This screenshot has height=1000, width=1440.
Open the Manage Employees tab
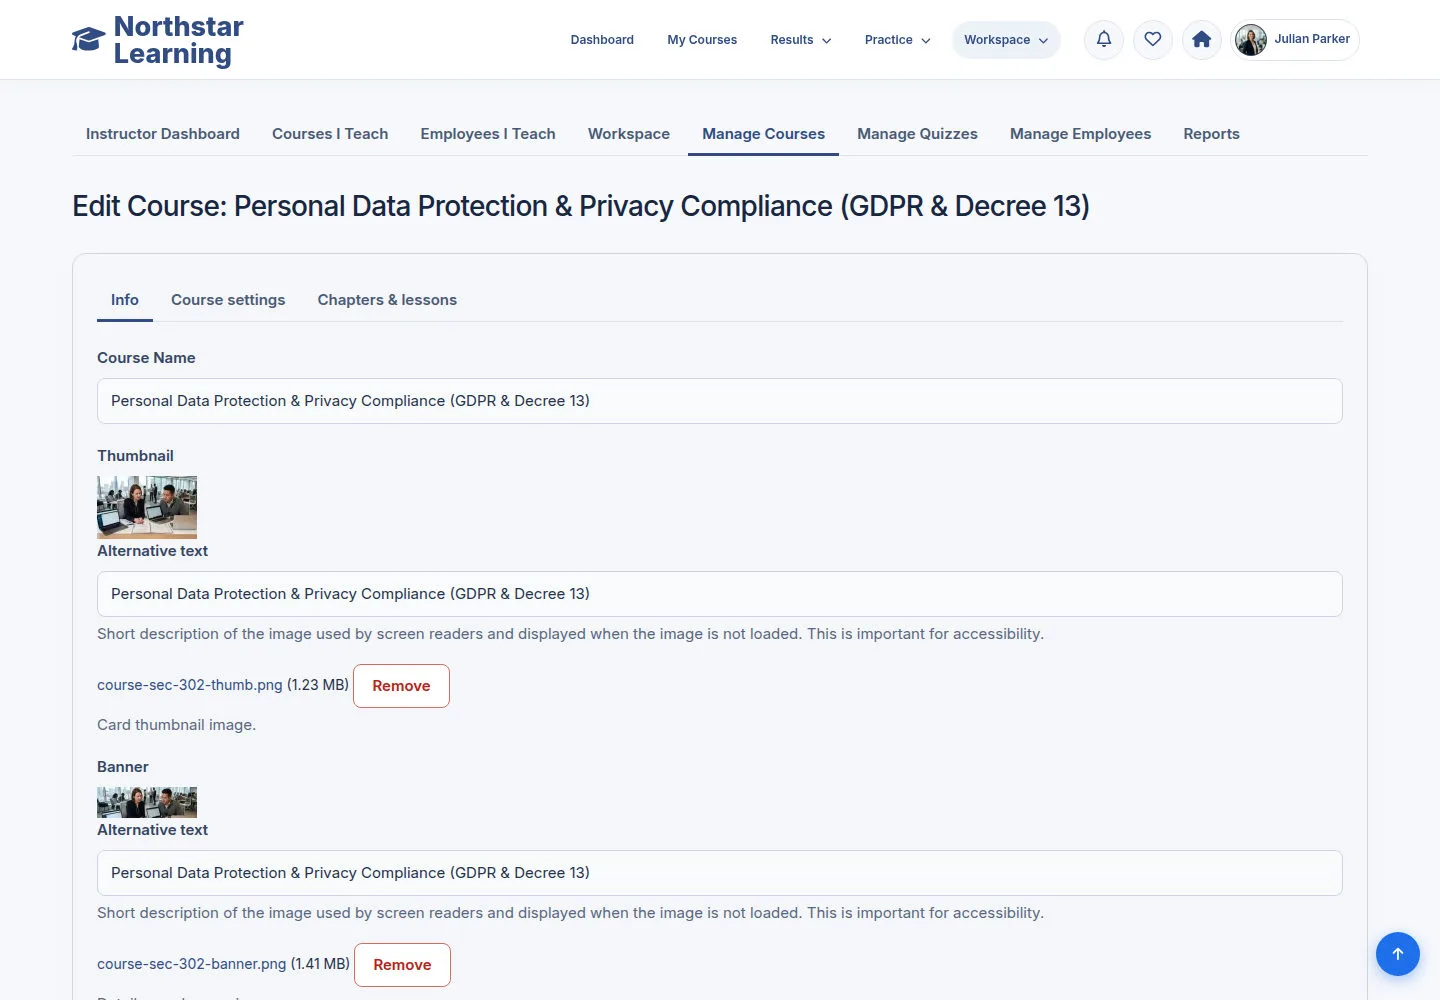(x=1080, y=134)
